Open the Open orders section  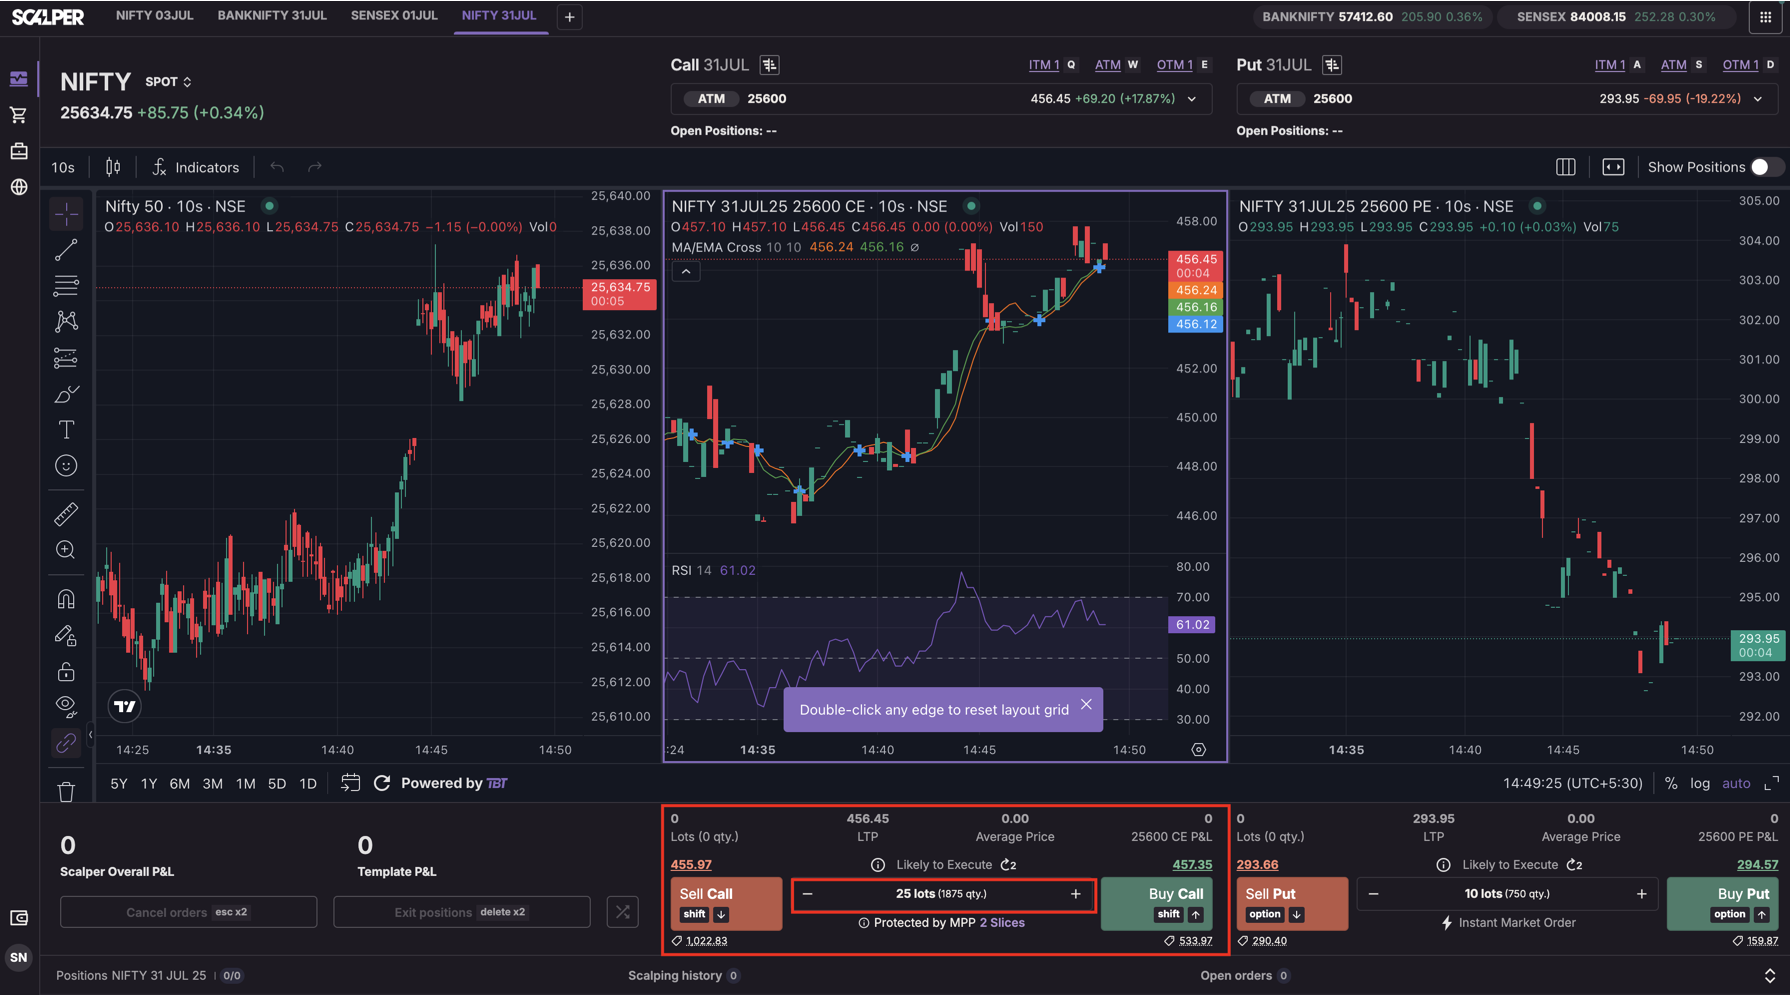(x=1245, y=976)
